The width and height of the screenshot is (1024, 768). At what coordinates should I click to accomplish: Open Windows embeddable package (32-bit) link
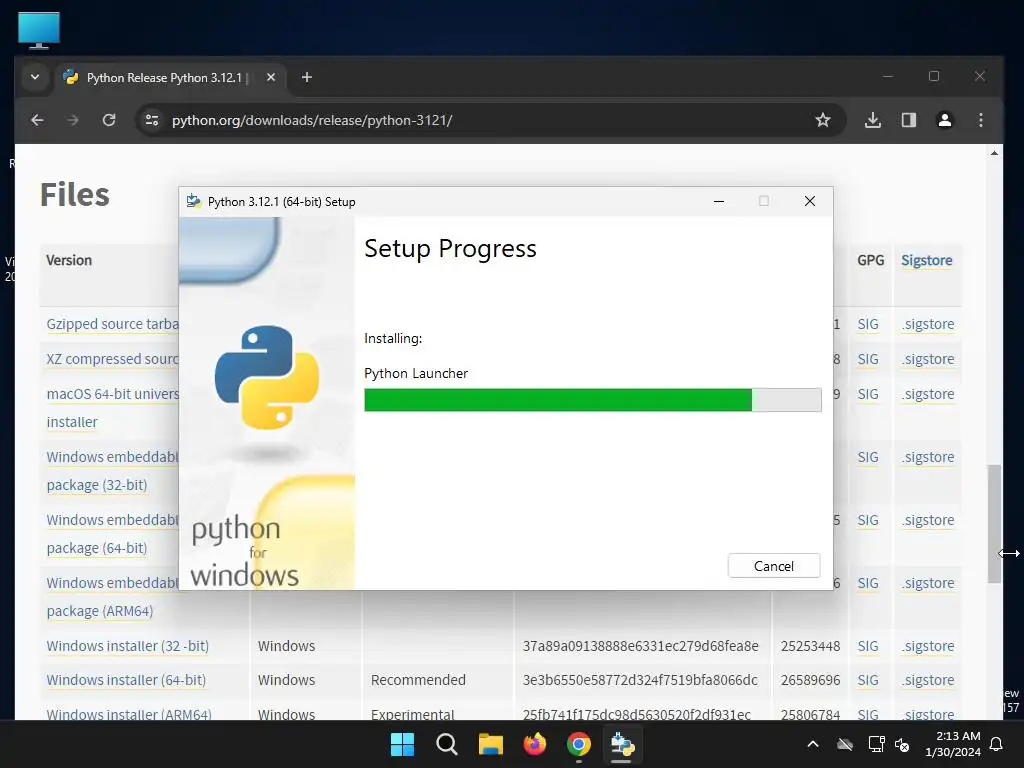(112, 470)
